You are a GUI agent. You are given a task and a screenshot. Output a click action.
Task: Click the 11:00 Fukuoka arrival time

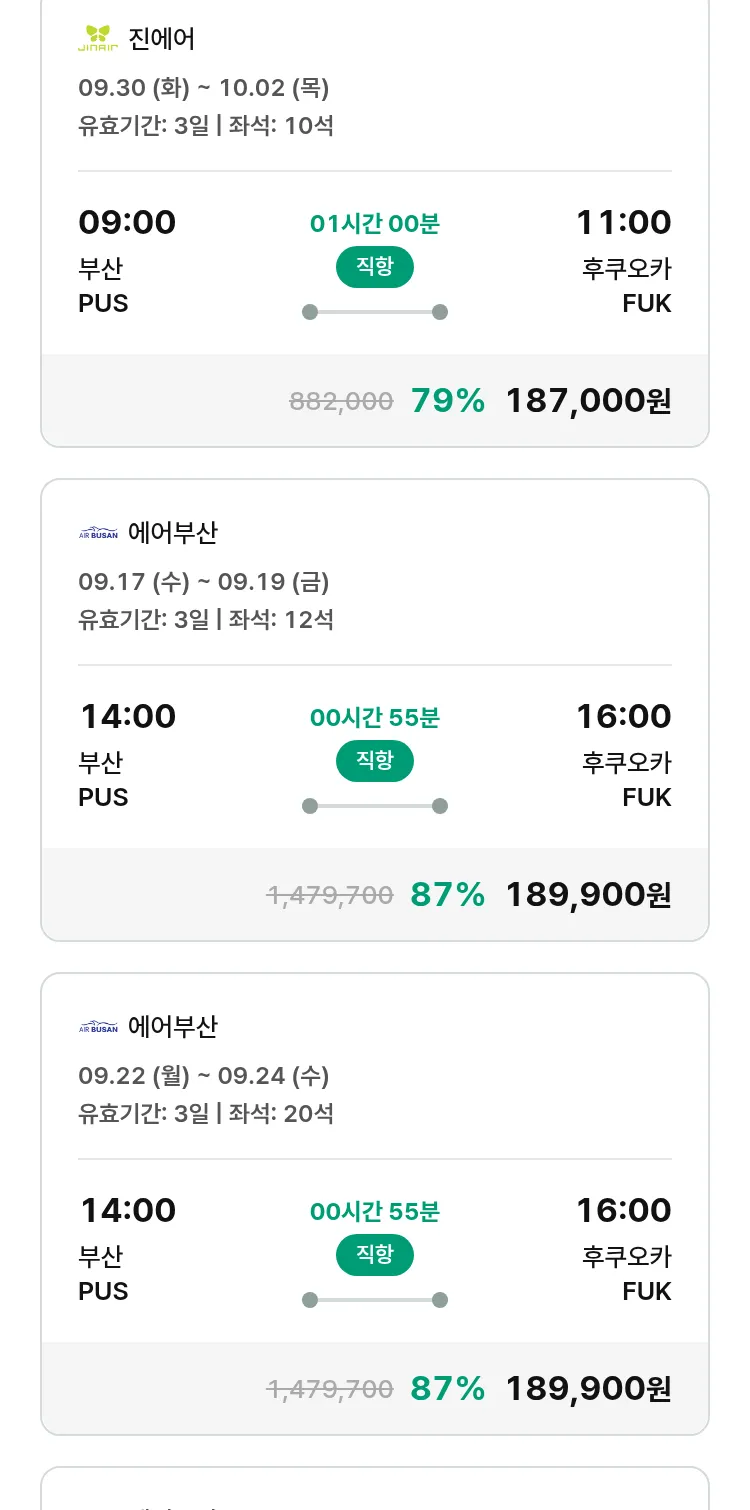click(x=623, y=222)
